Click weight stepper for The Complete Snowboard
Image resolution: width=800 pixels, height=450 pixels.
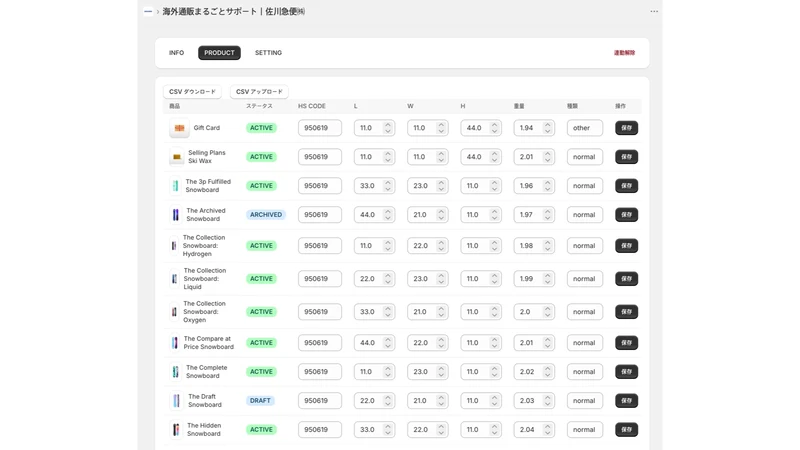[x=547, y=372]
